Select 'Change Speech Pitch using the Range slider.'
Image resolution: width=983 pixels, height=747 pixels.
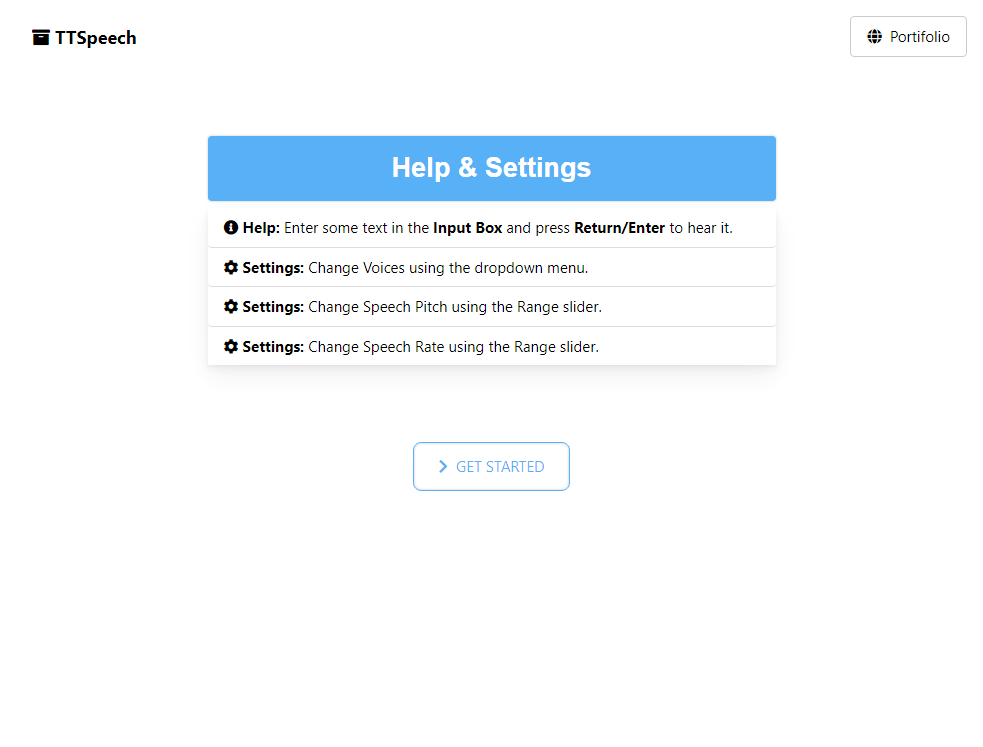[455, 307]
